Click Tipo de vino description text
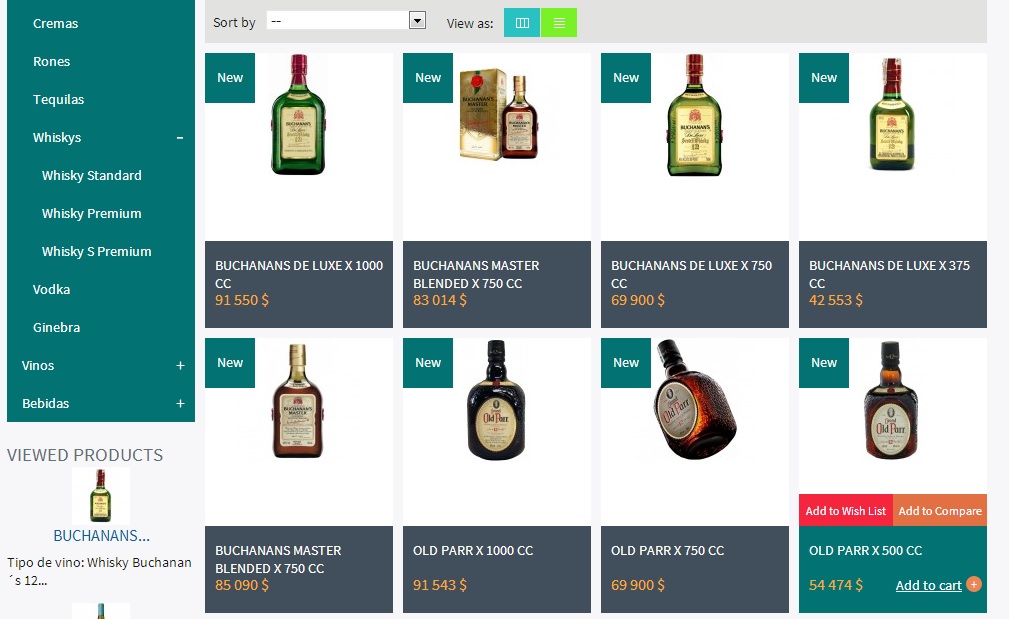 [x=99, y=571]
